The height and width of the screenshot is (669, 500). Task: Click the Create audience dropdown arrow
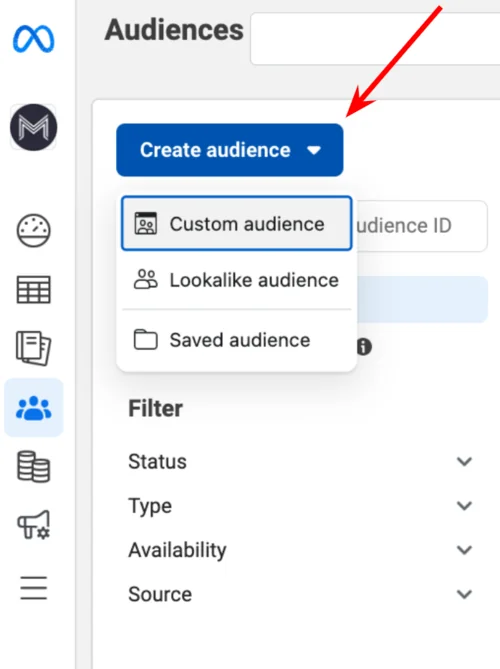pyautogui.click(x=314, y=150)
